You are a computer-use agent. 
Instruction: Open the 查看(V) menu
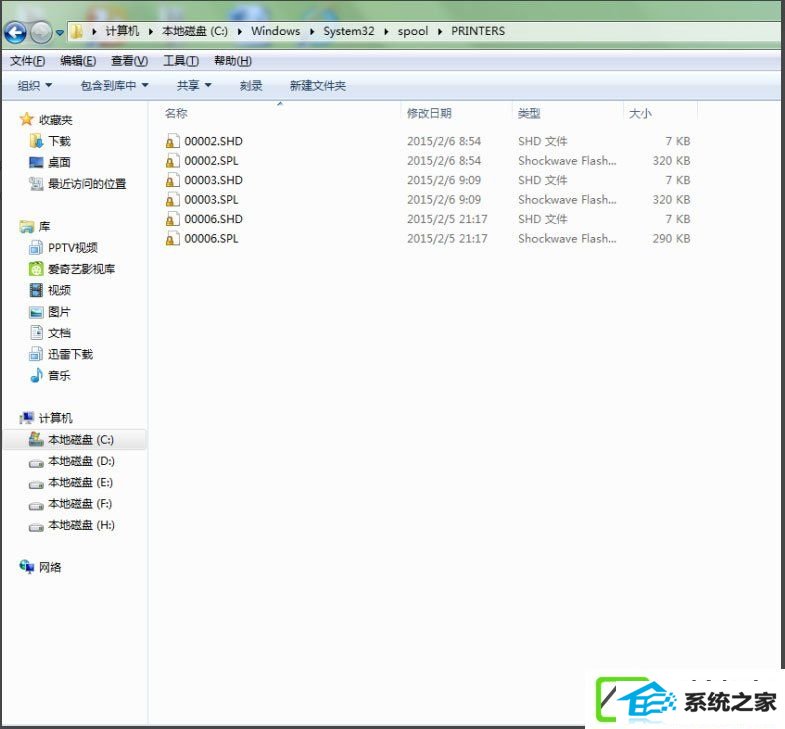coord(129,61)
